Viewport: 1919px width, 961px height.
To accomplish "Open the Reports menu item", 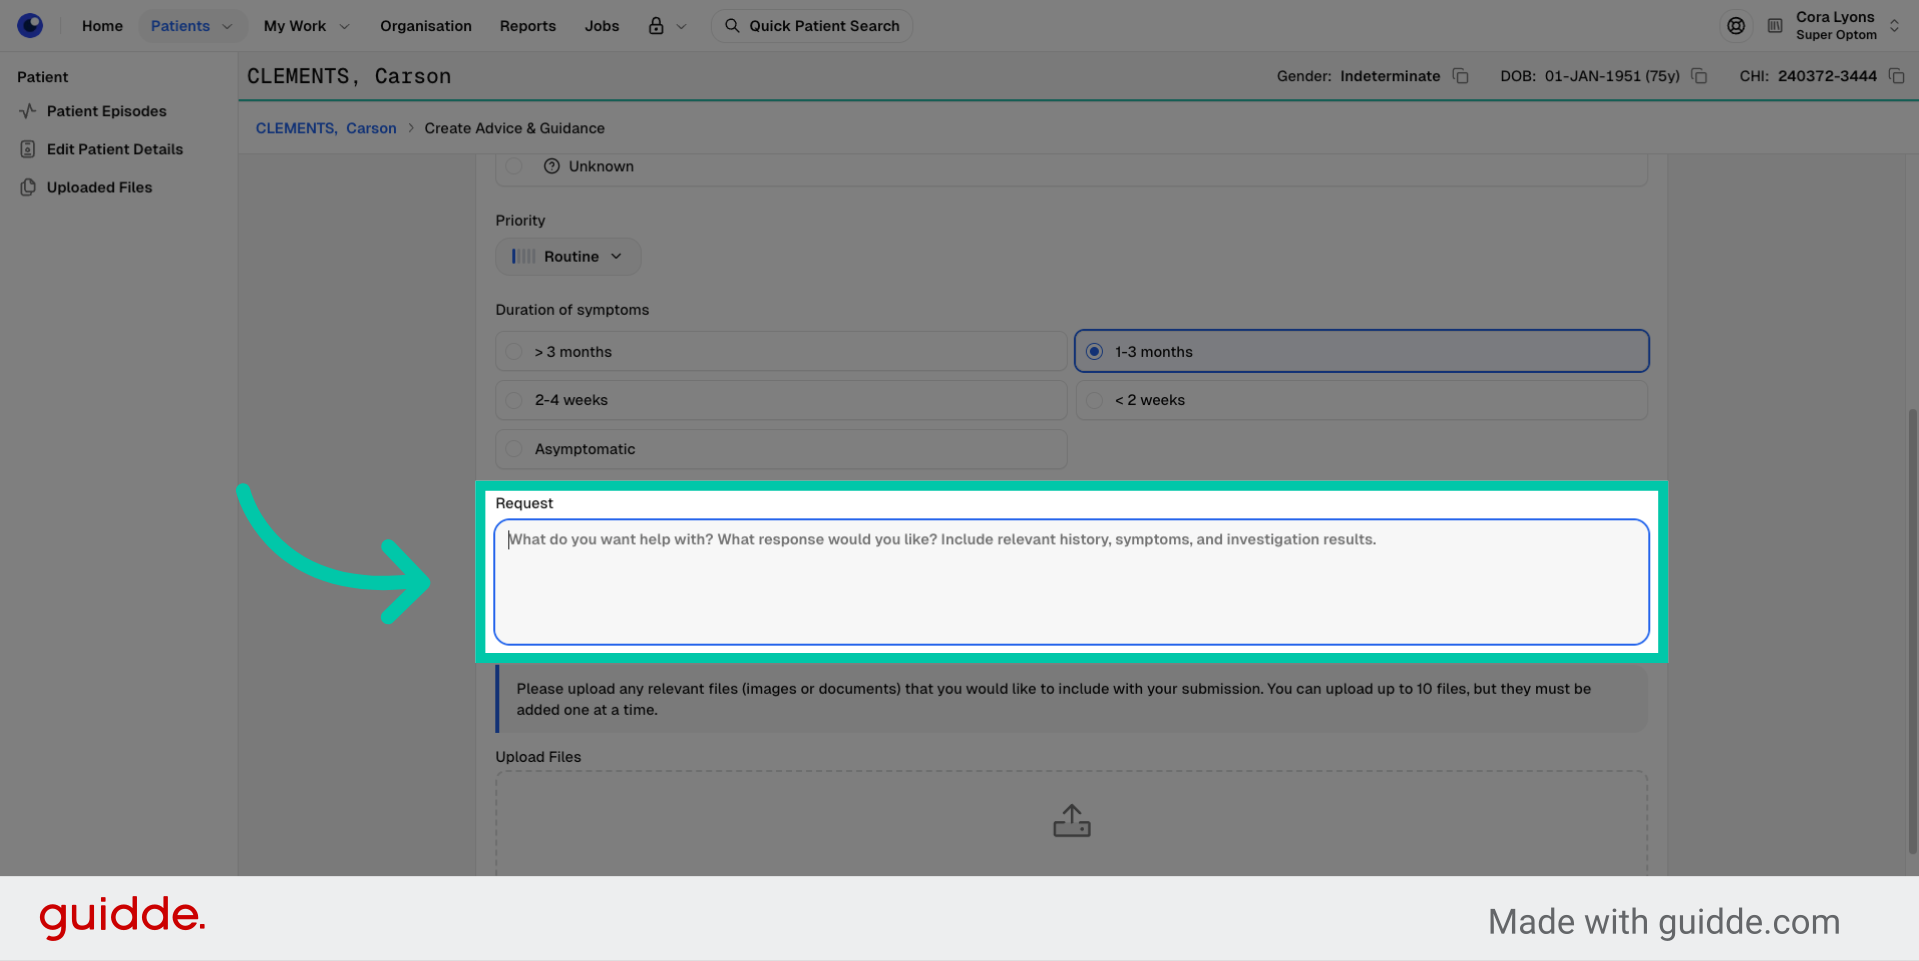I will tap(528, 26).
